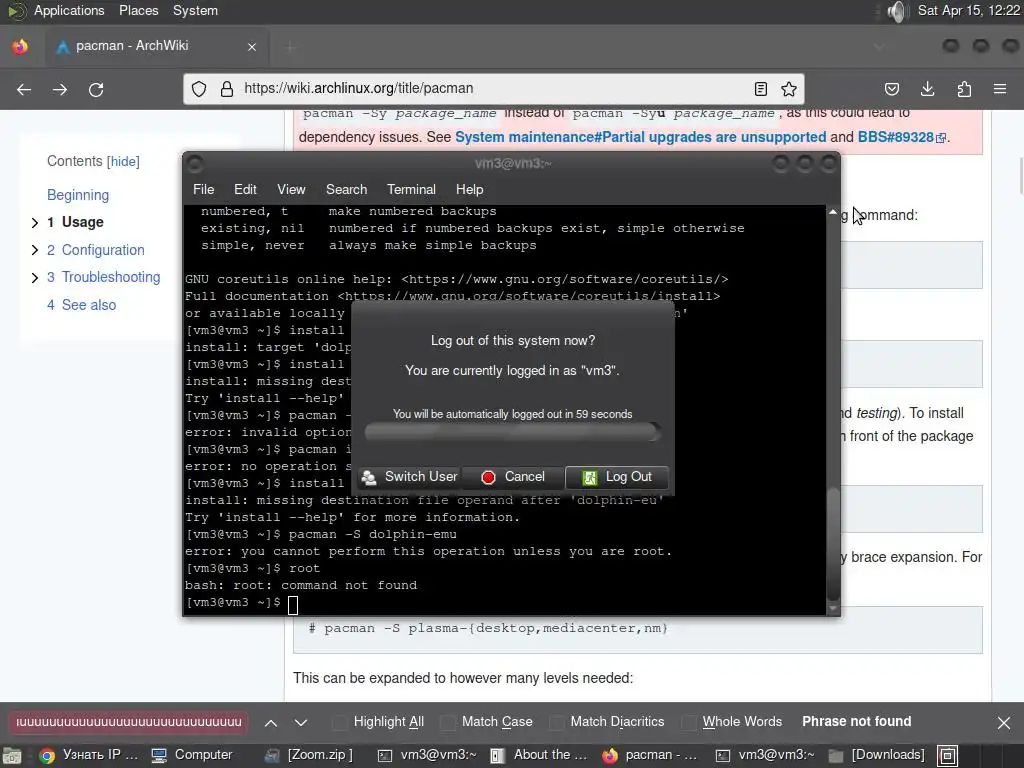This screenshot has height=768, width=1024.
Task: Click the terminal vertical scrollbar
Action: pos(833,542)
